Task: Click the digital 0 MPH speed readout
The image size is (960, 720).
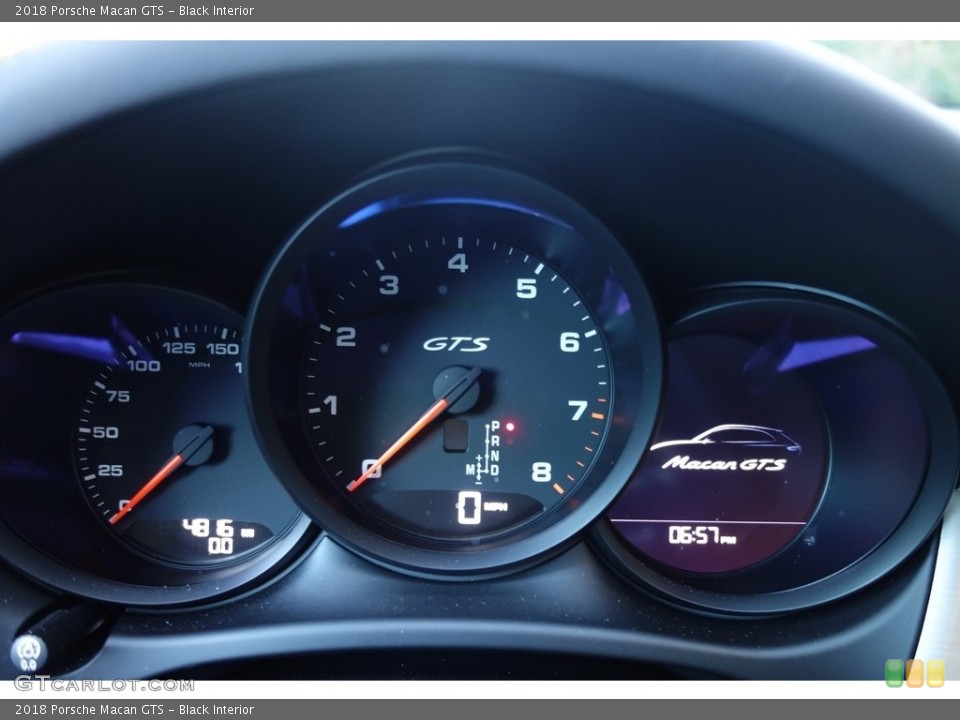Action: [x=482, y=508]
